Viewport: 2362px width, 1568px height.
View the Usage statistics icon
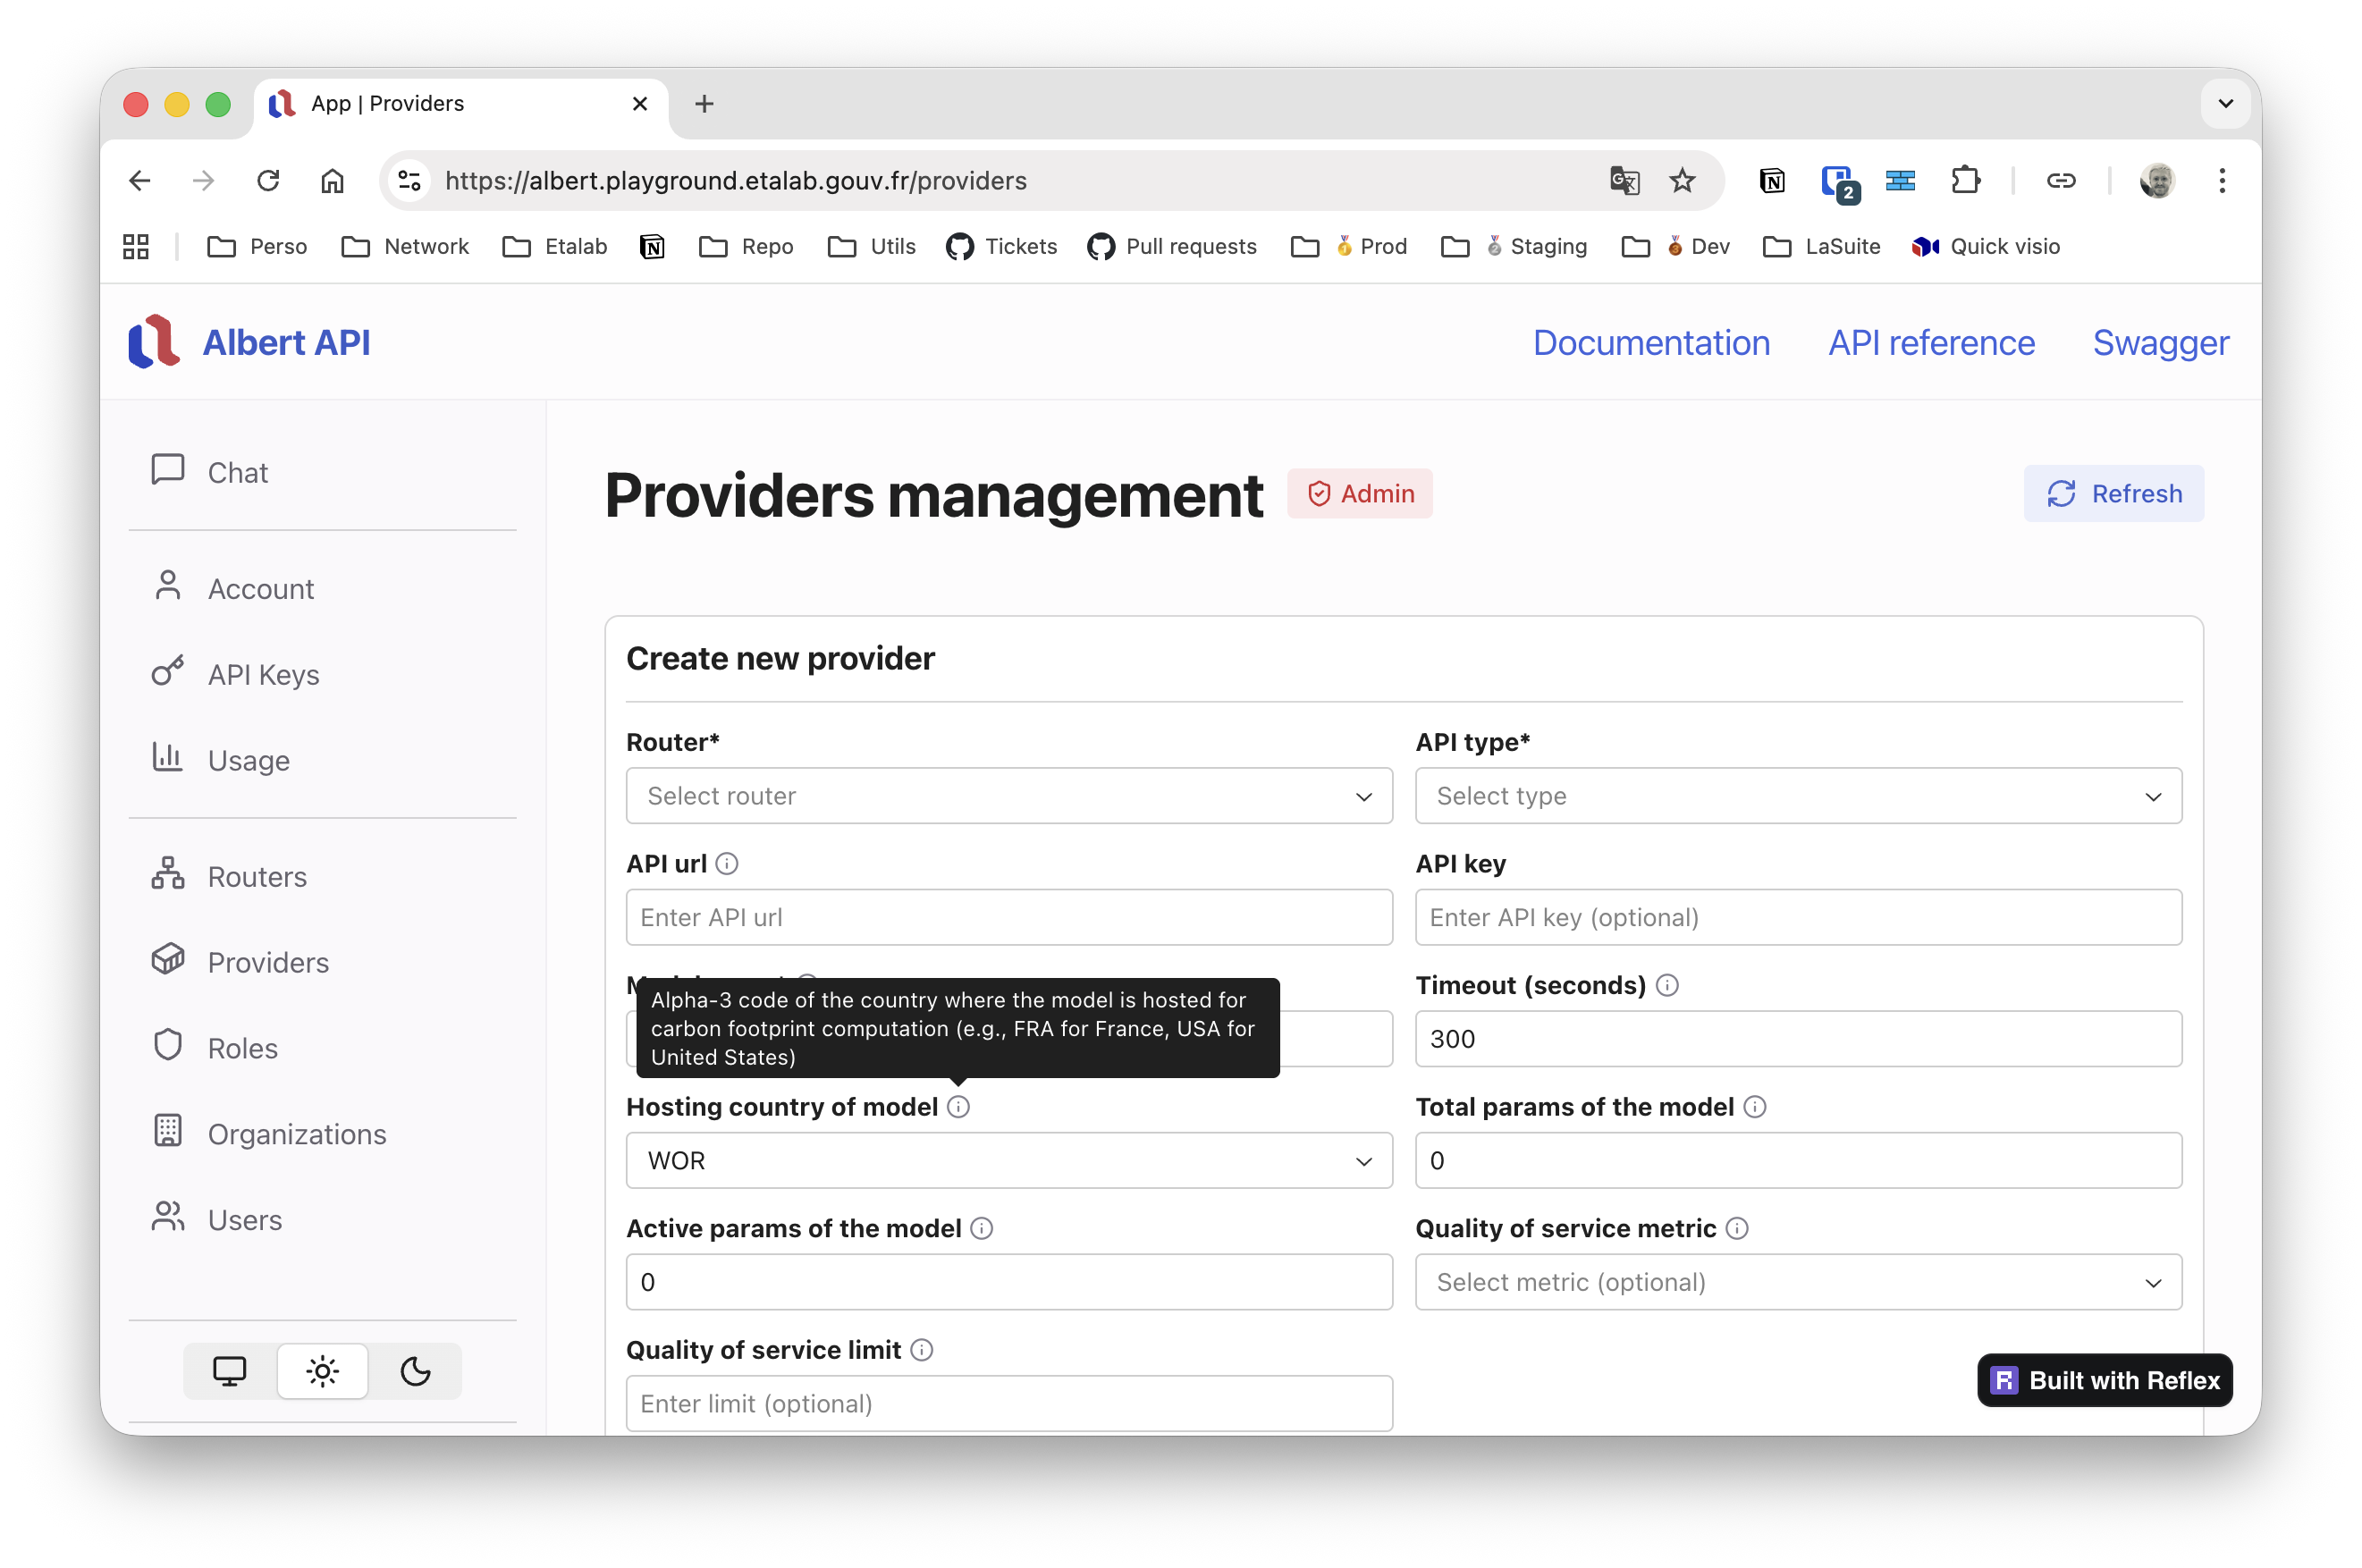pos(168,758)
